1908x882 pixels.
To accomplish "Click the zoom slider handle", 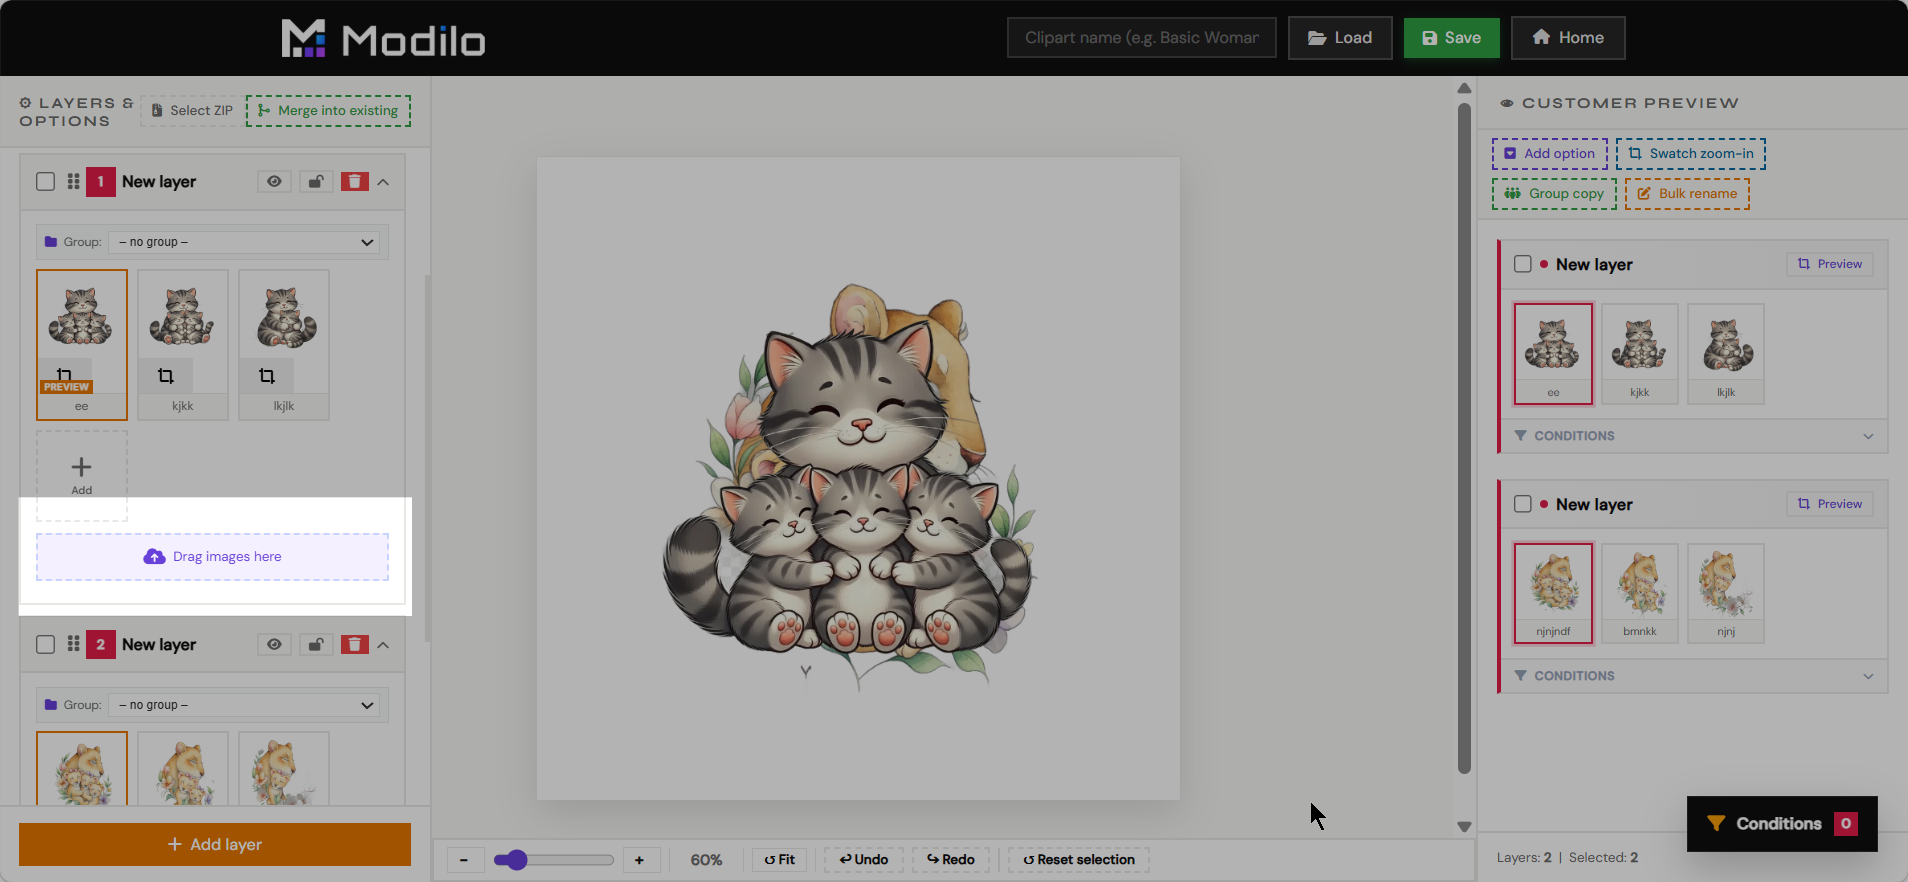I will tap(516, 860).
